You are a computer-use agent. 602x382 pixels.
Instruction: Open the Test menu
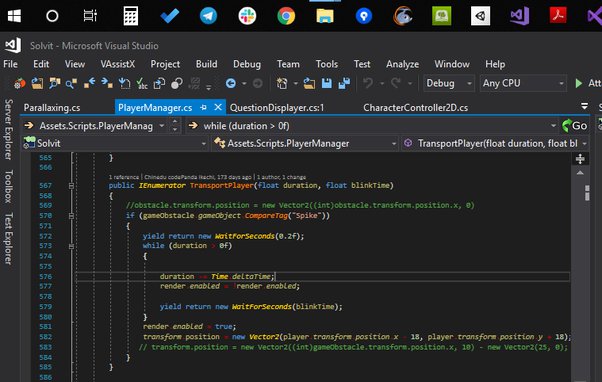(362, 64)
